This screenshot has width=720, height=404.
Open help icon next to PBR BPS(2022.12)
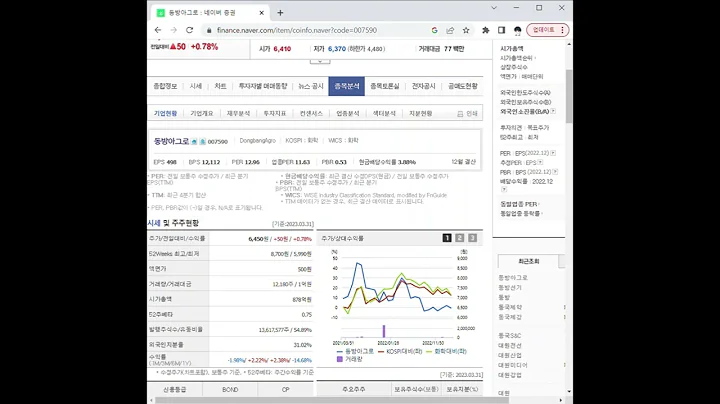[x=555, y=172]
